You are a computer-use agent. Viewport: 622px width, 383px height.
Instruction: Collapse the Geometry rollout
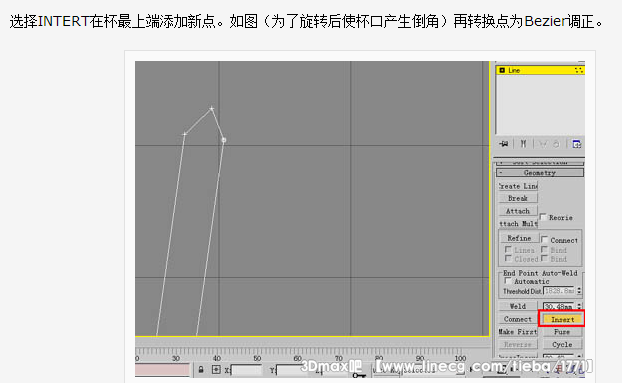[540, 172]
